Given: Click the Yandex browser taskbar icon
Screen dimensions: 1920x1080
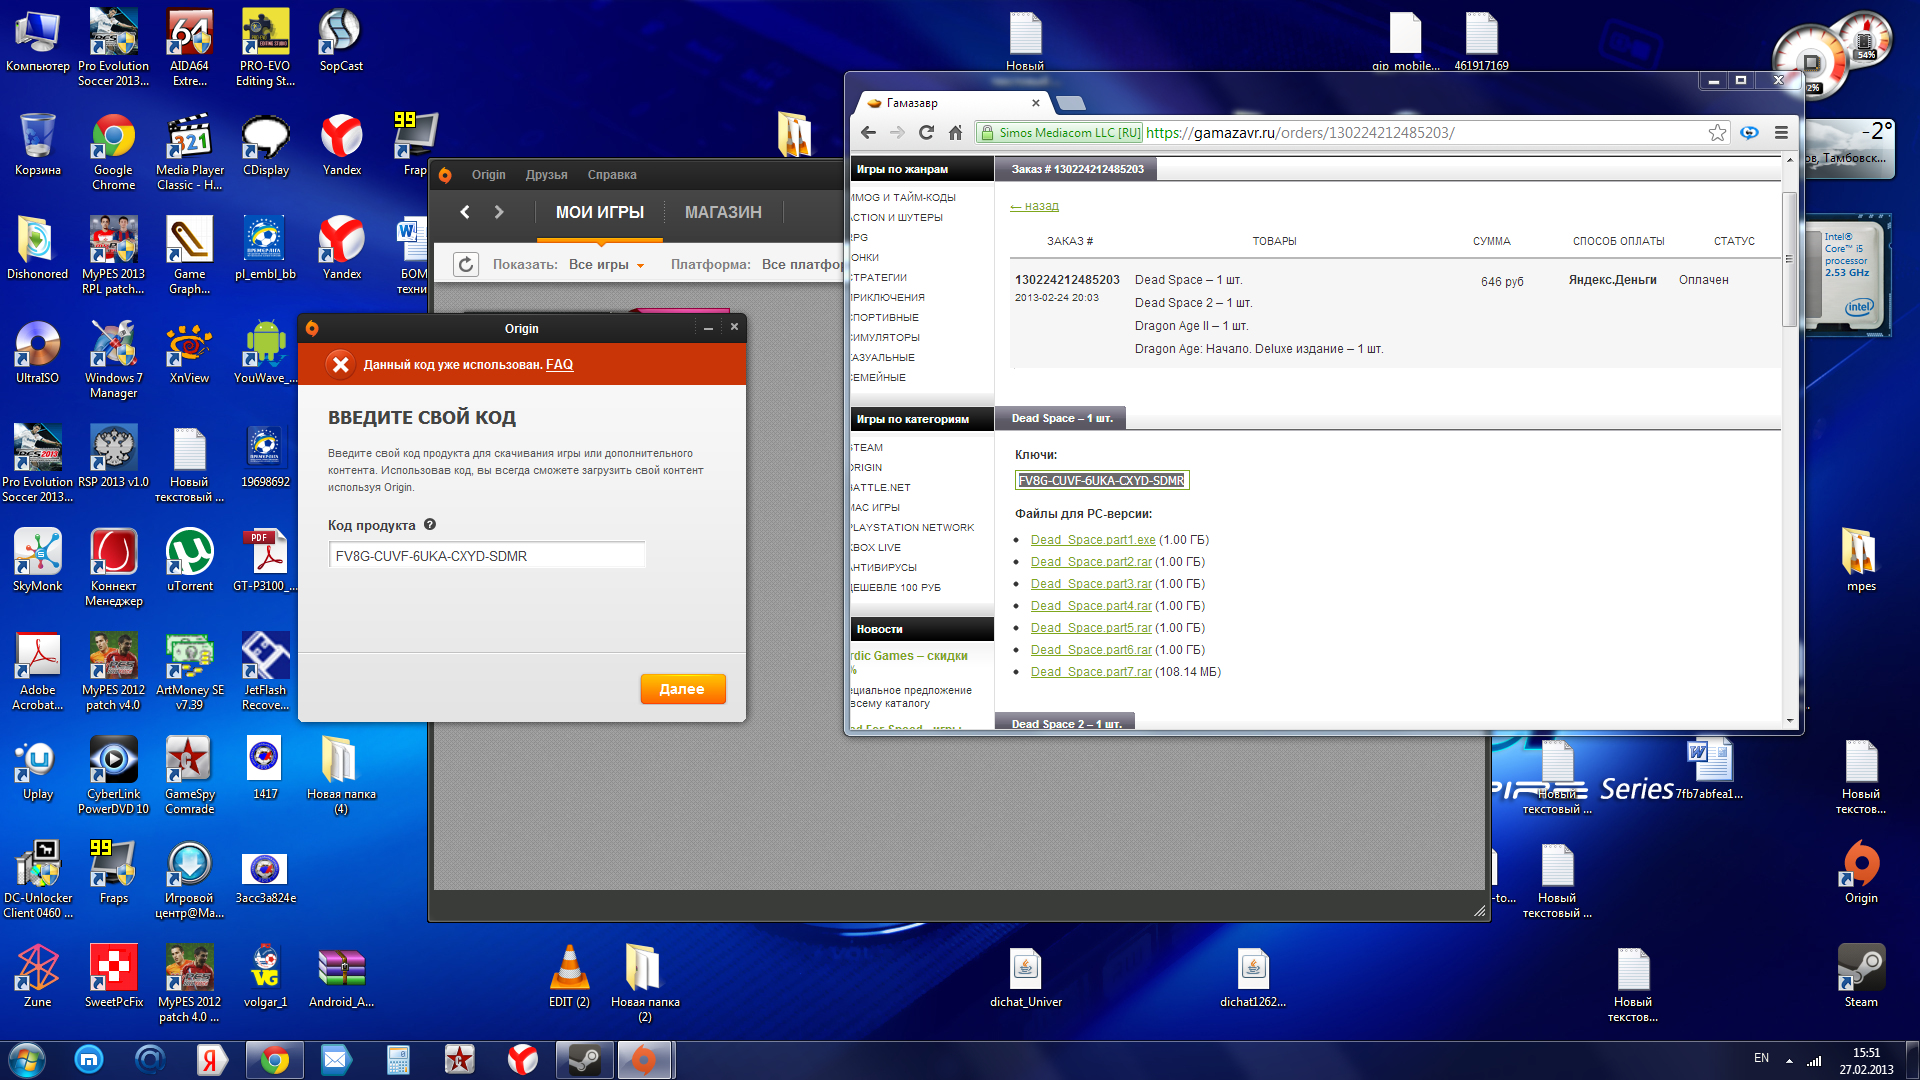Looking at the screenshot, I should 522,1060.
